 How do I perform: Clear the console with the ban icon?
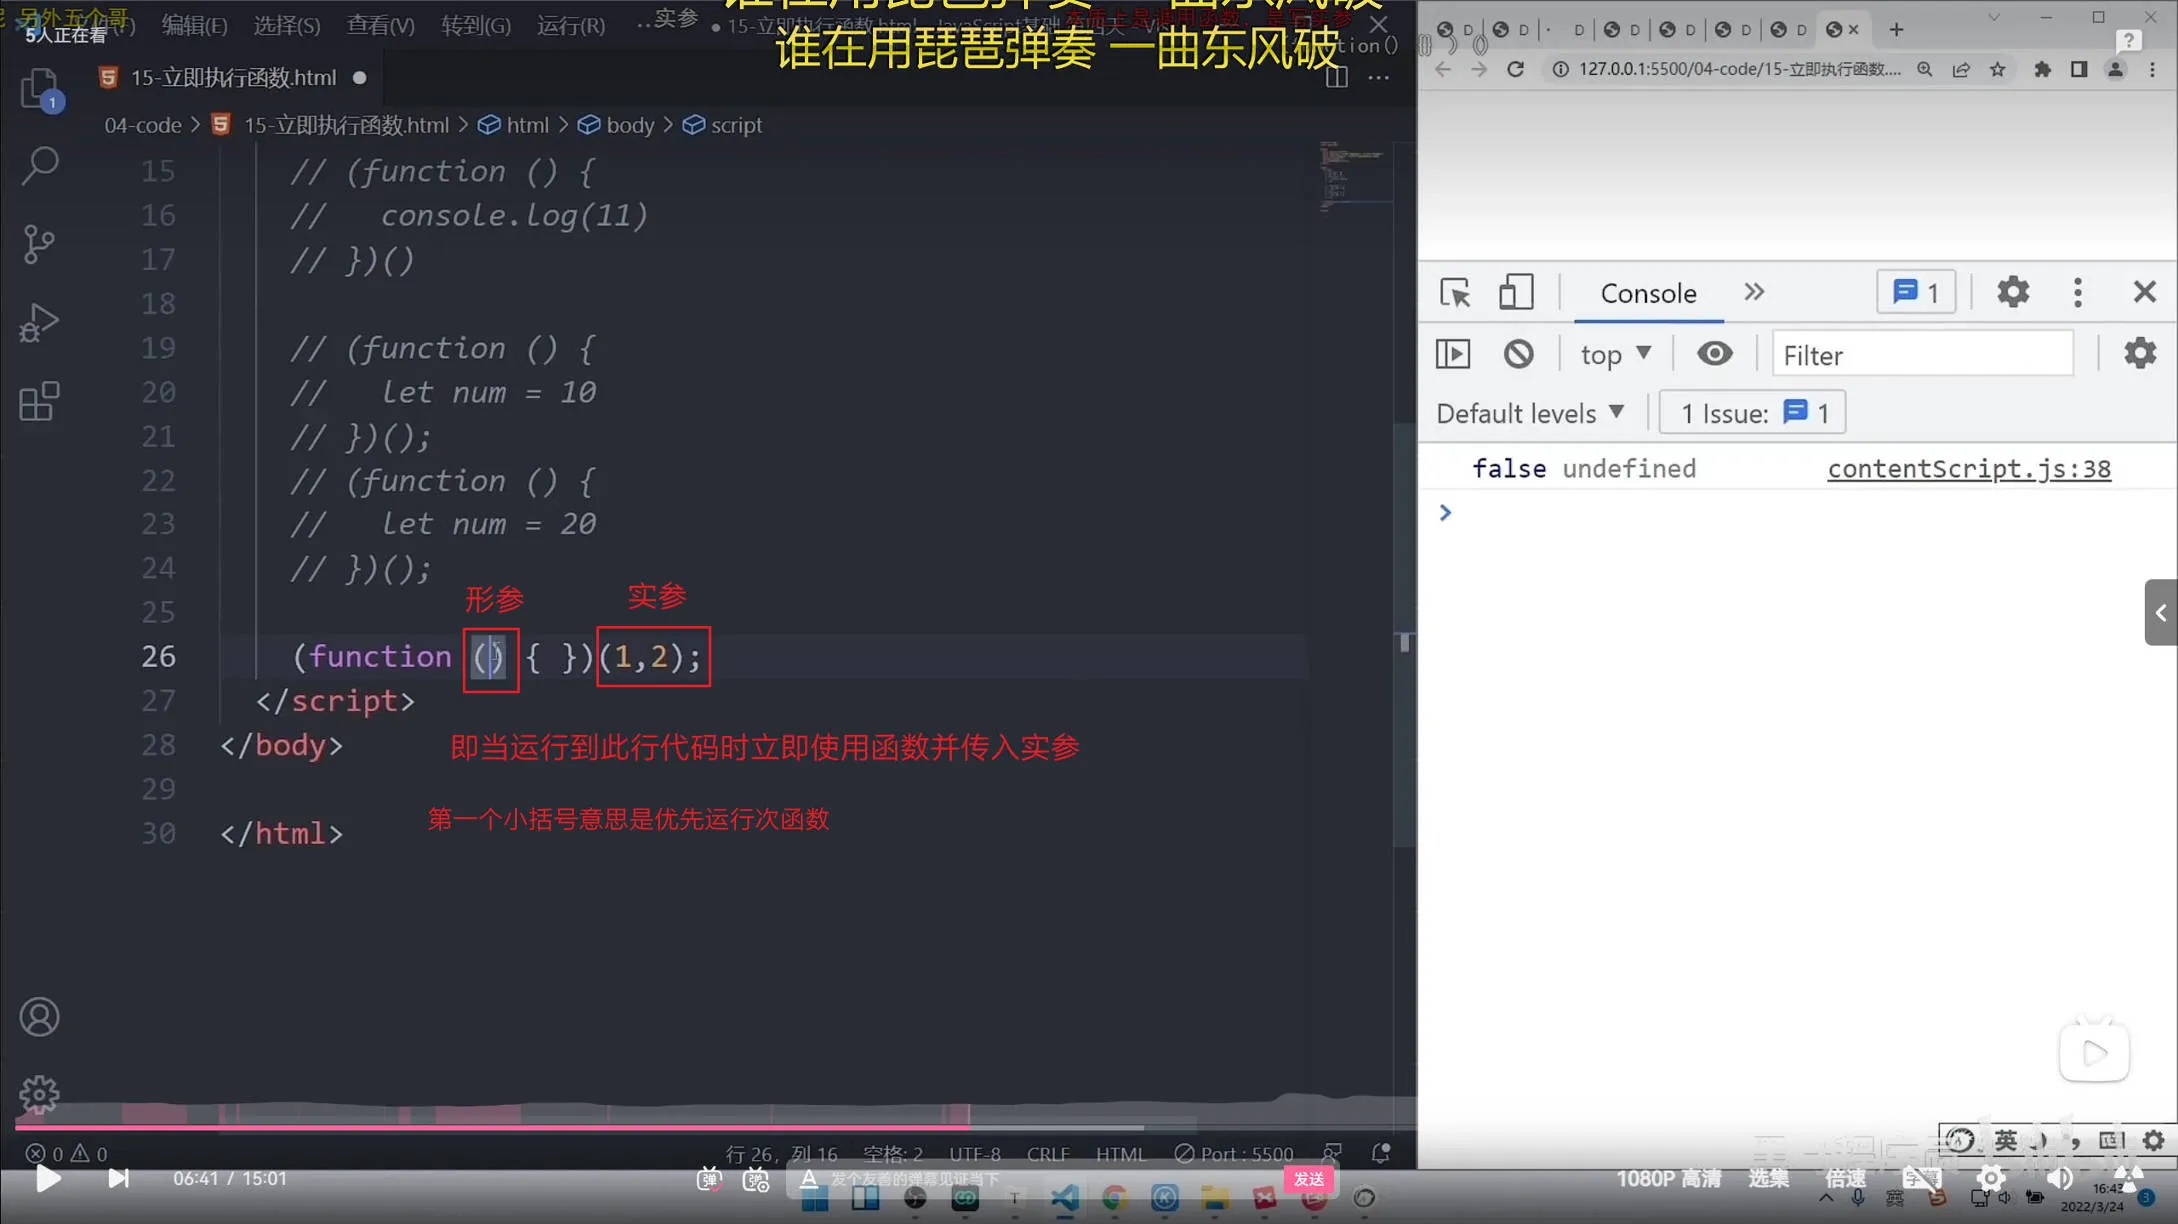point(1518,354)
